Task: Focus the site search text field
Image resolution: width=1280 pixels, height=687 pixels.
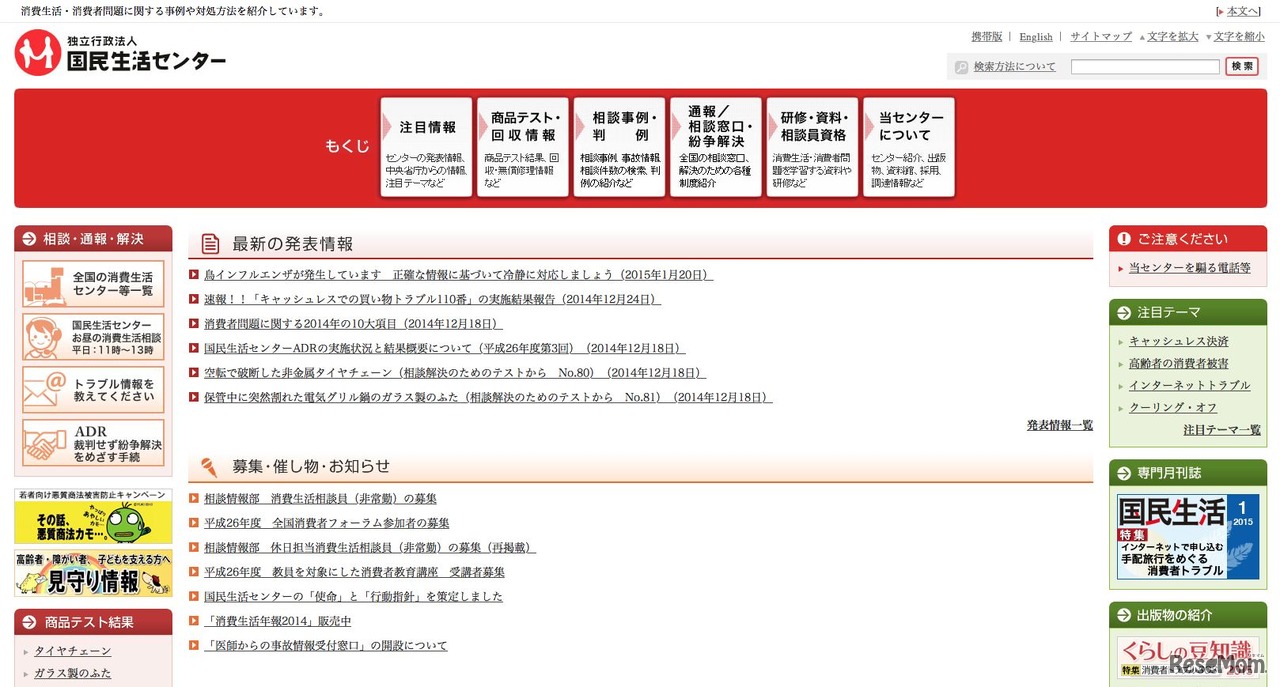Action: click(x=1145, y=67)
